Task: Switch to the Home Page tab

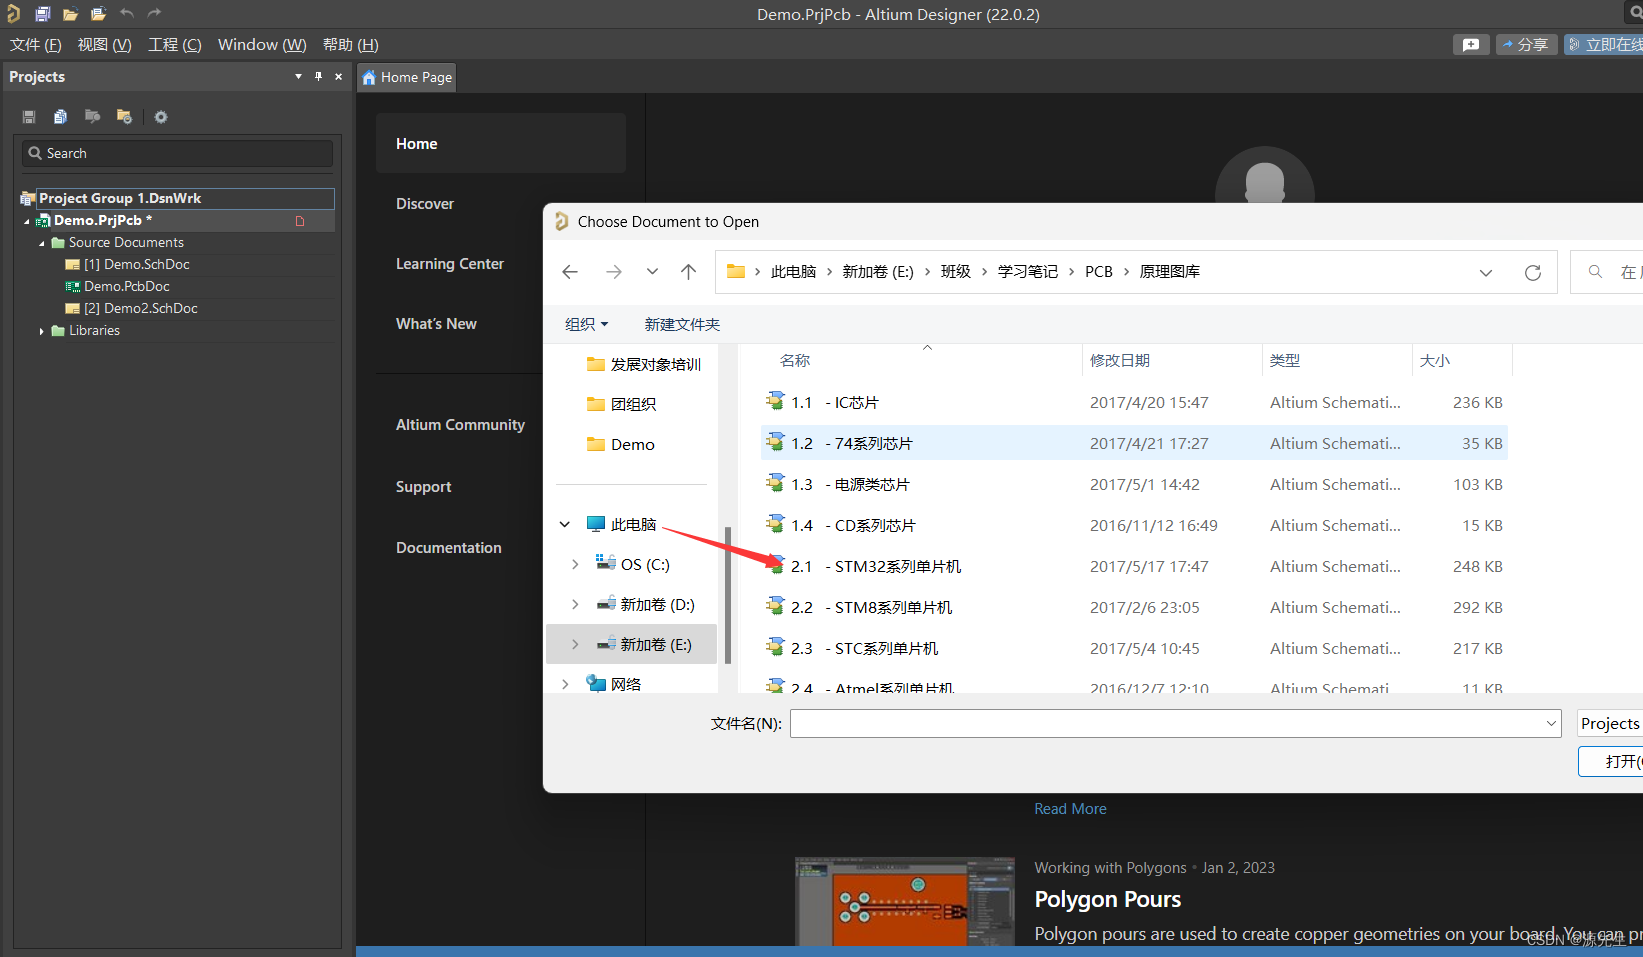Action: pos(407,77)
